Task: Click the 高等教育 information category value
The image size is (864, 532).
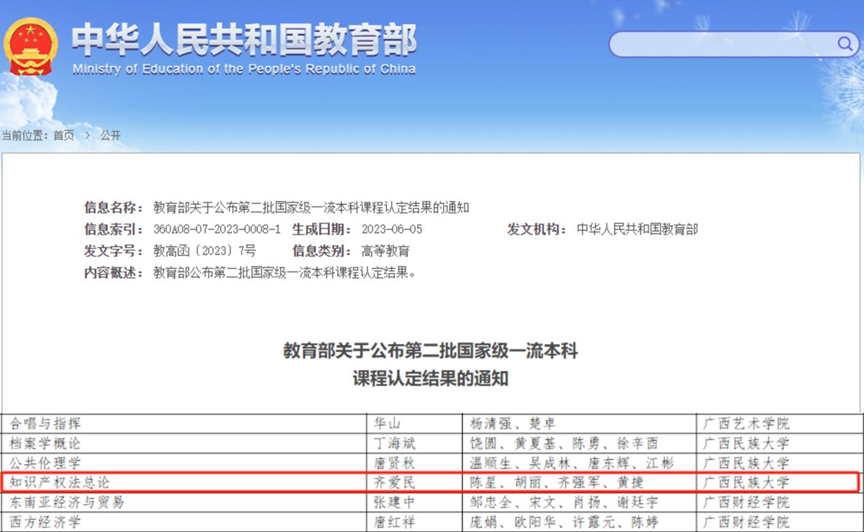Action: pos(385,251)
